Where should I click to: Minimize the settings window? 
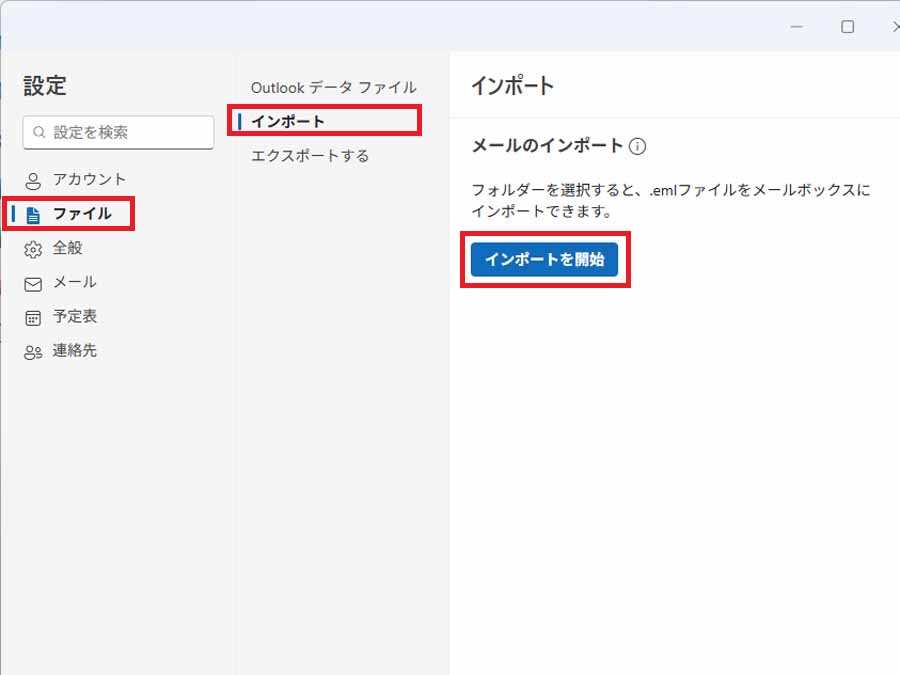pyautogui.click(x=797, y=27)
